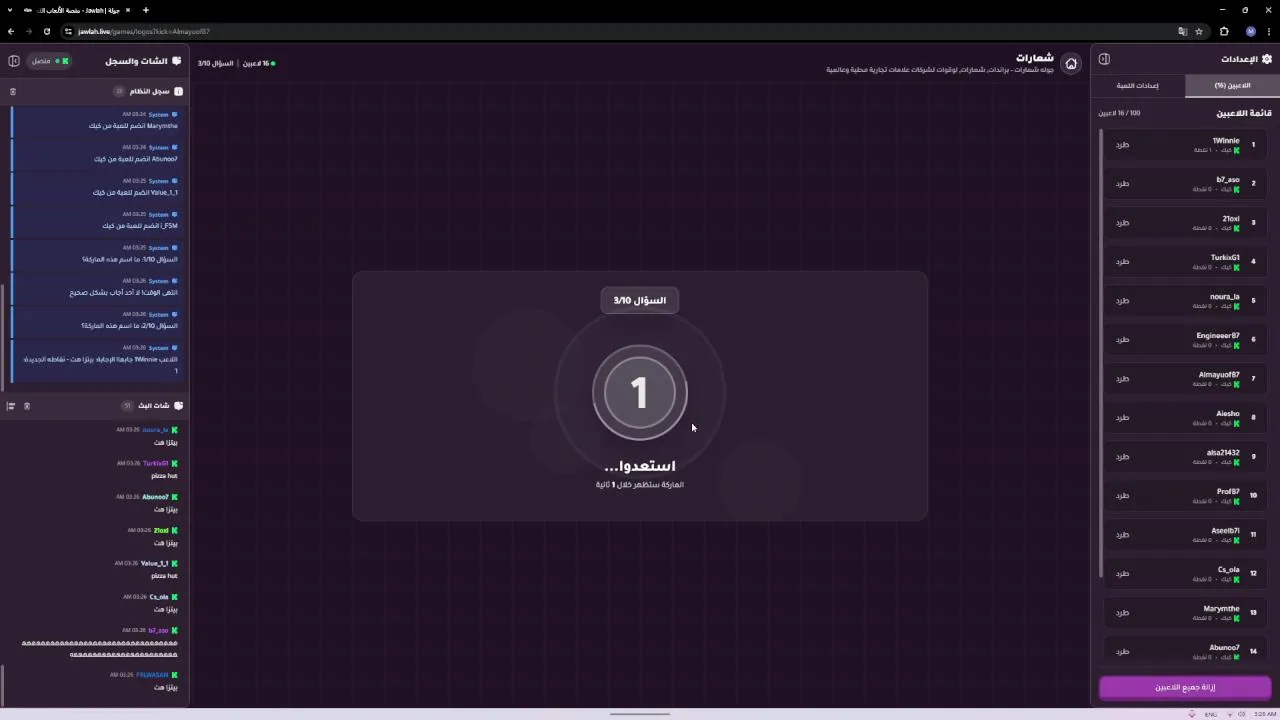The height and width of the screenshot is (720, 1280).
Task: Select player name Cs_ola in the list
Action: click(x=1228, y=570)
